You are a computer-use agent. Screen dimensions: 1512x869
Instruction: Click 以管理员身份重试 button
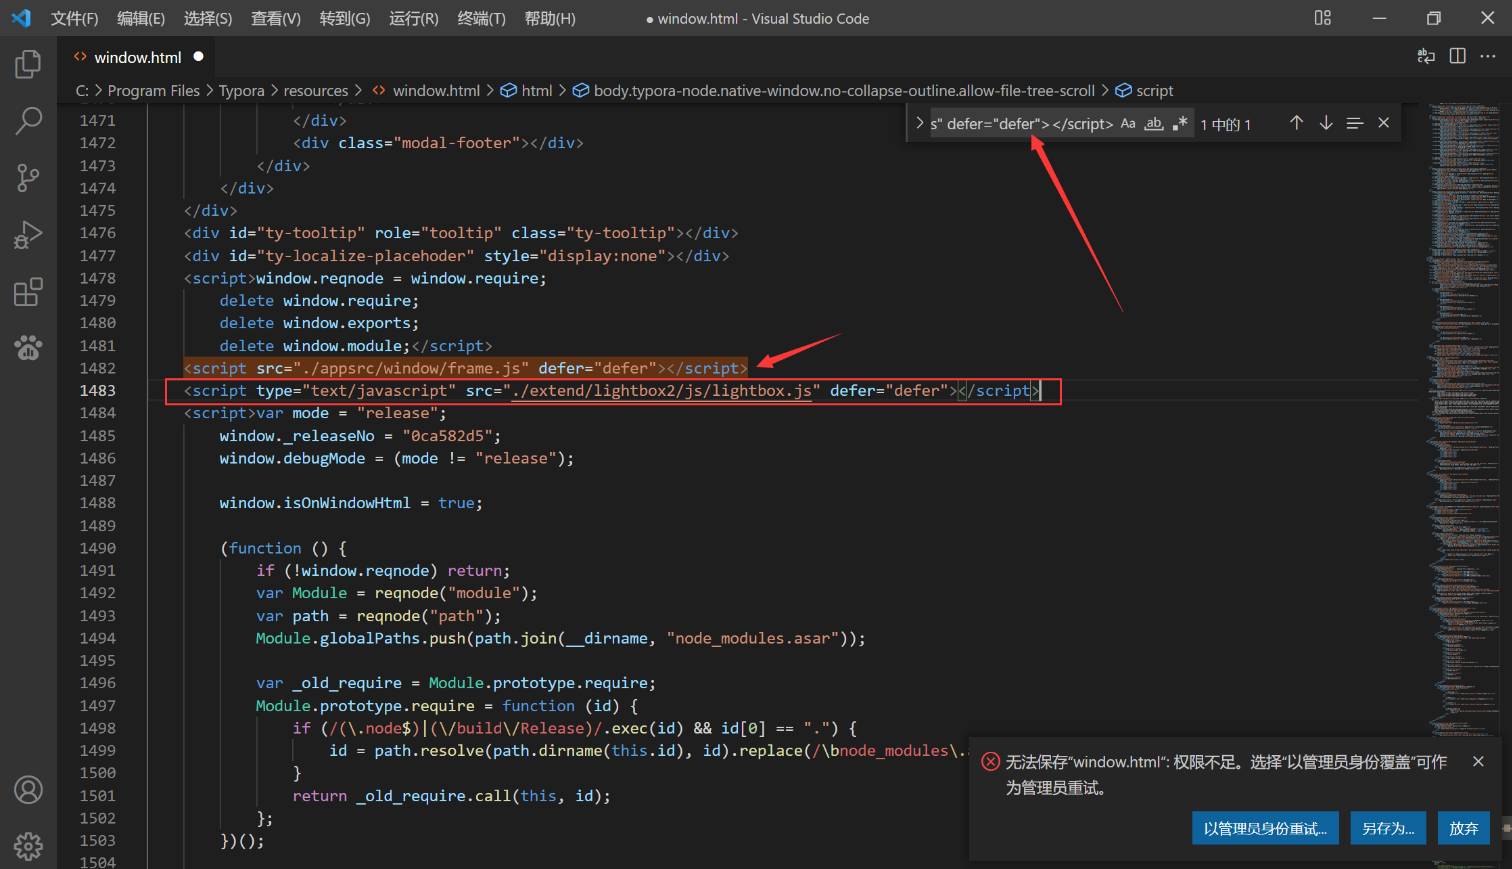1265,828
